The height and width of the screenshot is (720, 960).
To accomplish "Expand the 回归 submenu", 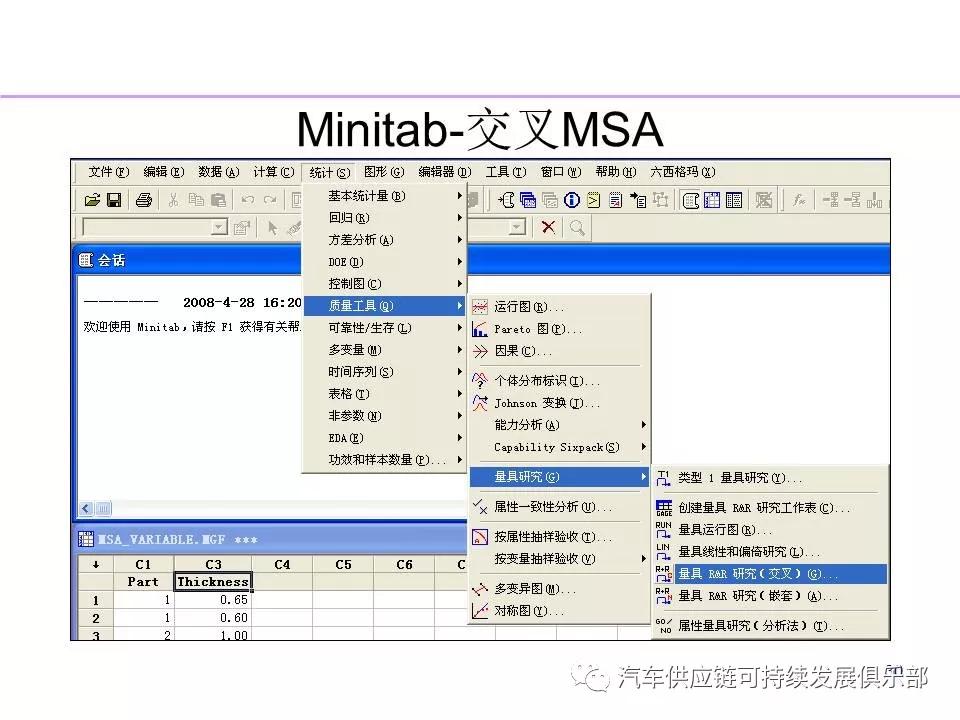I will pyautogui.click(x=384, y=218).
